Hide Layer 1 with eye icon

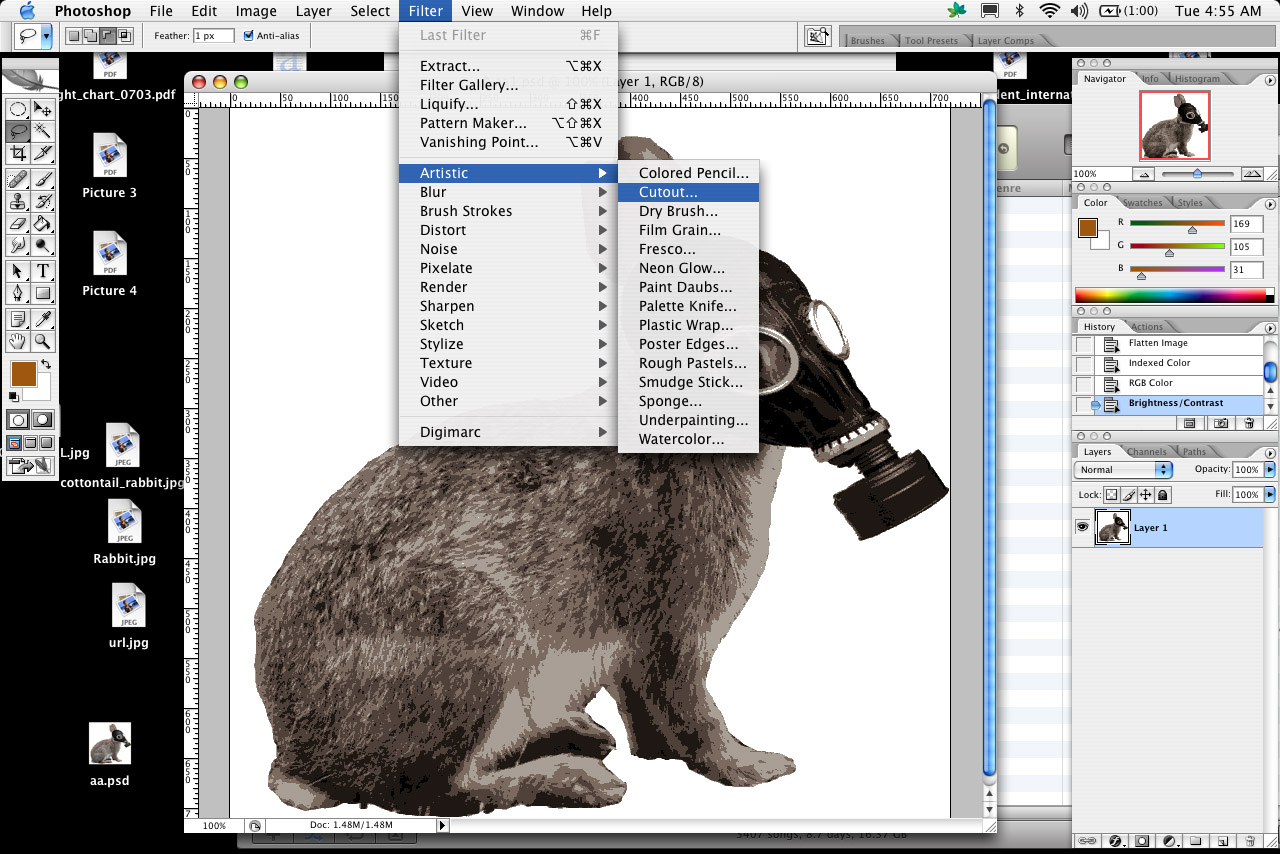click(x=1082, y=527)
